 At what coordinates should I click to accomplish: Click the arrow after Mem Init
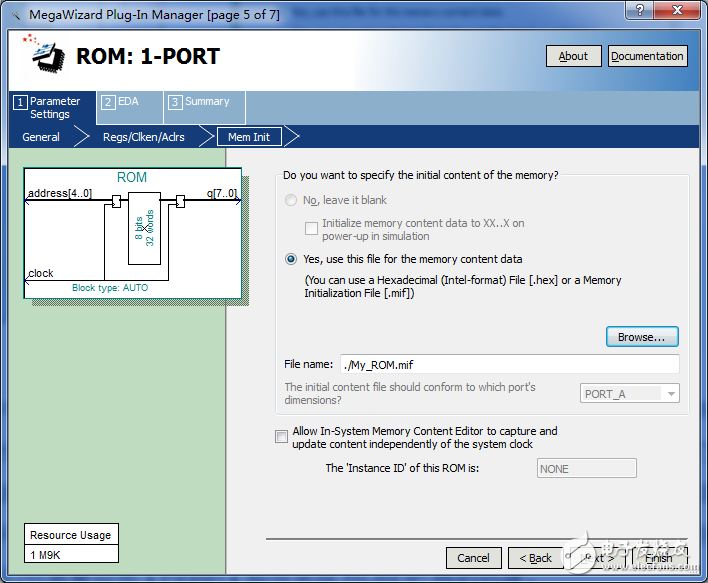pyautogui.click(x=292, y=137)
